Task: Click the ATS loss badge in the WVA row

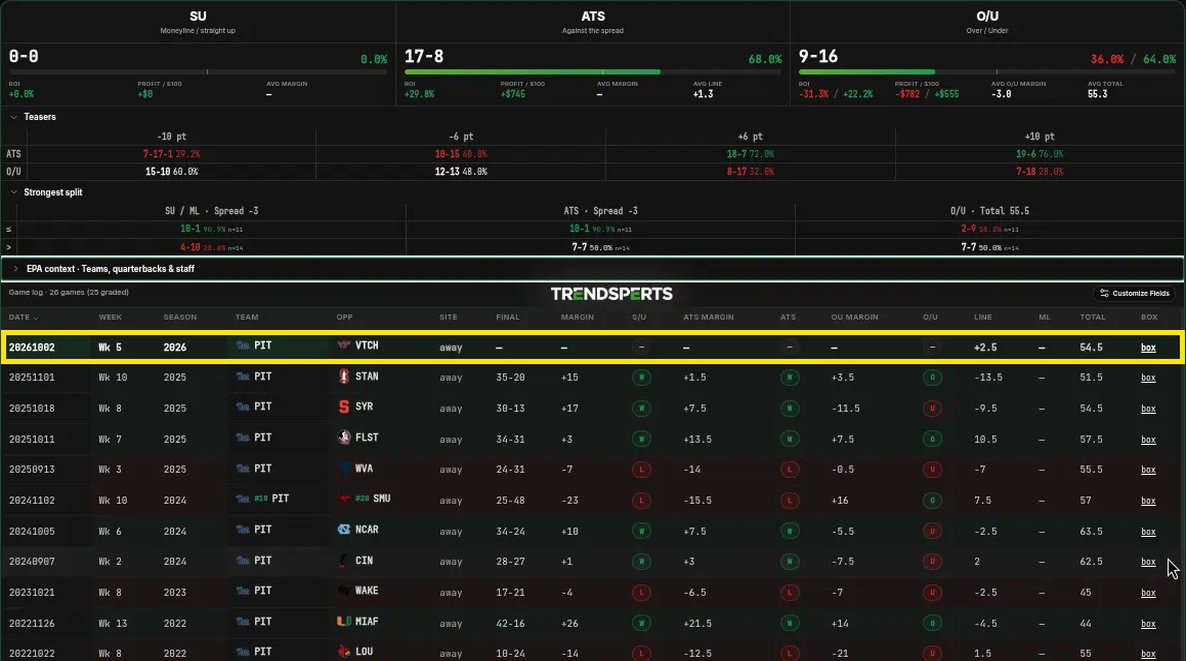Action: pos(789,470)
